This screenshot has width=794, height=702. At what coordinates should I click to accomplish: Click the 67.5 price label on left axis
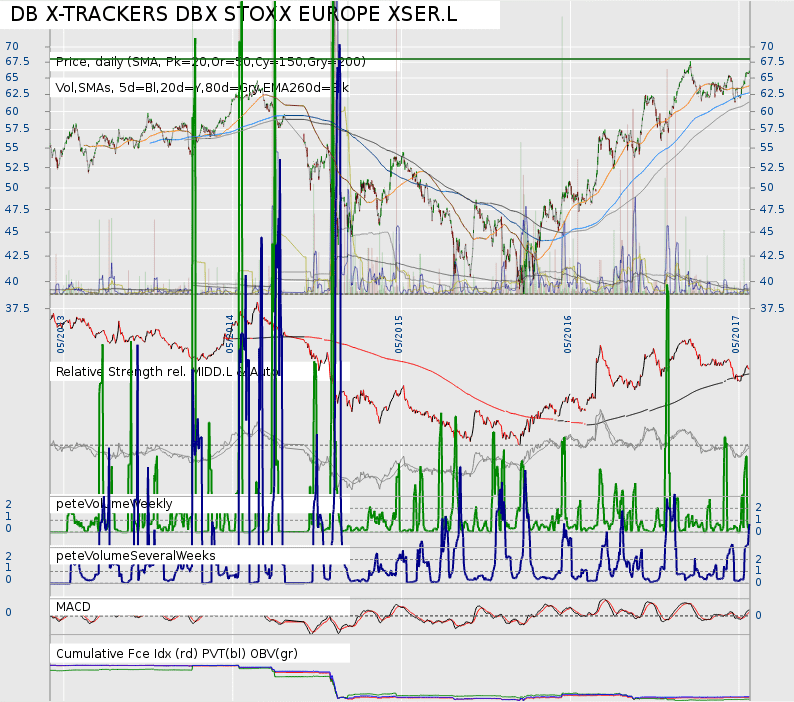[17, 61]
